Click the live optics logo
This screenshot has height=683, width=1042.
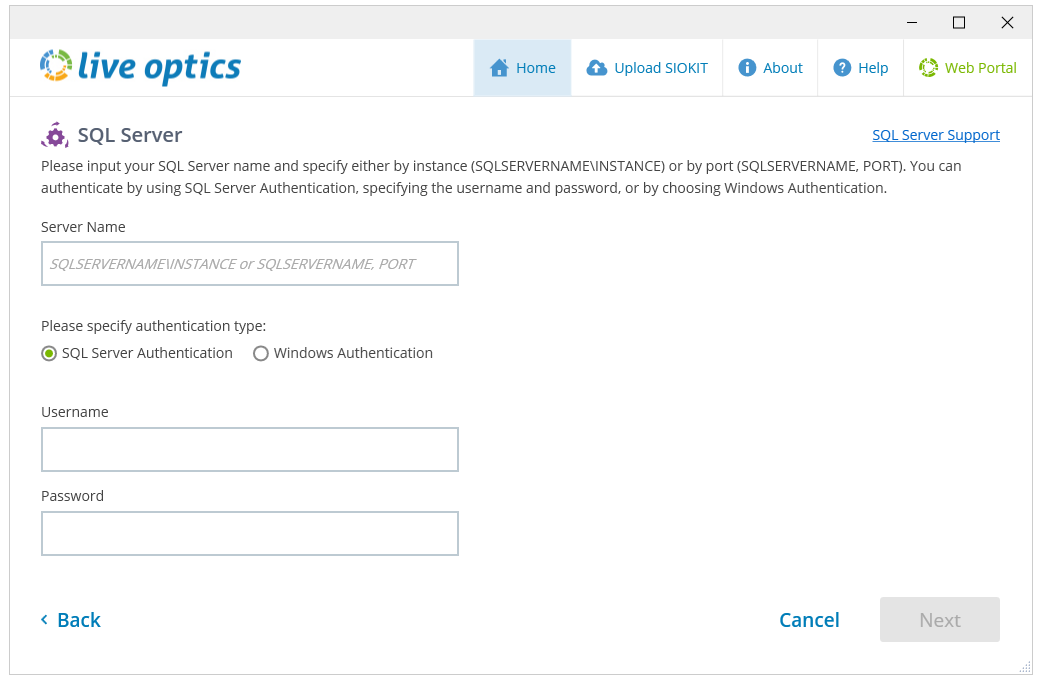pos(140,67)
